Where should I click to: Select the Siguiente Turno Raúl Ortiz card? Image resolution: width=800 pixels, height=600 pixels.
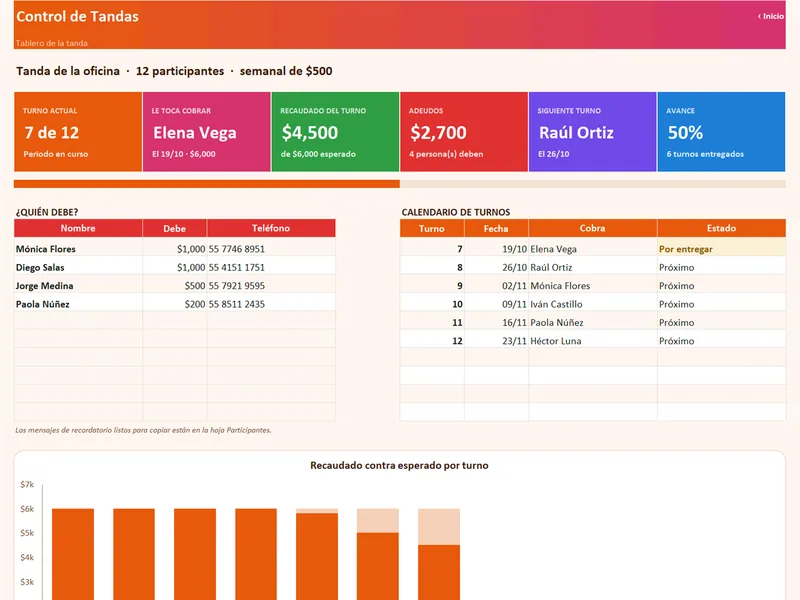(592, 132)
